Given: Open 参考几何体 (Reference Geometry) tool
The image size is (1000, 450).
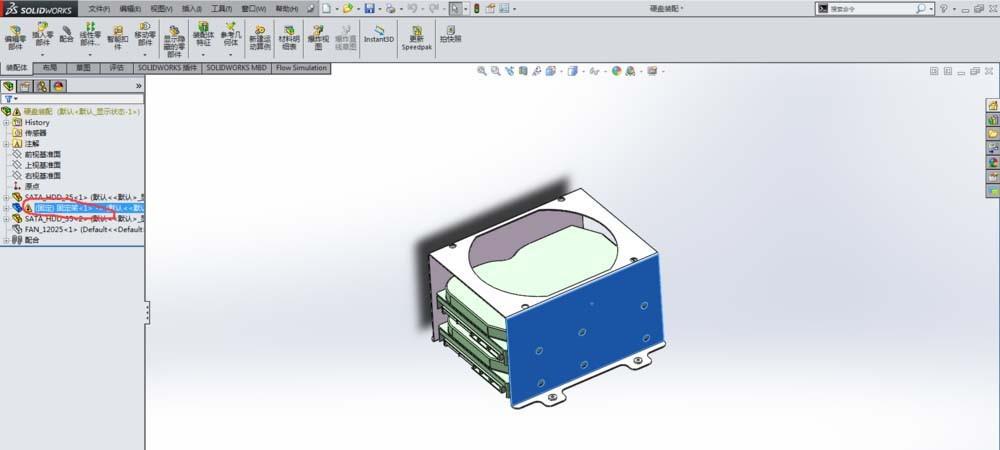Looking at the screenshot, I should pos(230,35).
